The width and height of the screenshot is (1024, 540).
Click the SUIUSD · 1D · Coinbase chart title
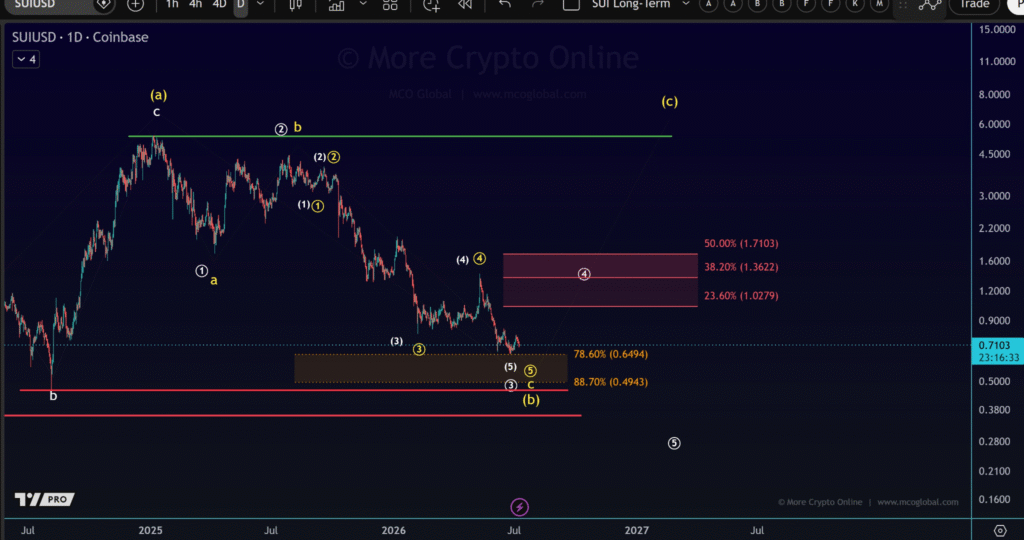pyautogui.click(x=80, y=37)
